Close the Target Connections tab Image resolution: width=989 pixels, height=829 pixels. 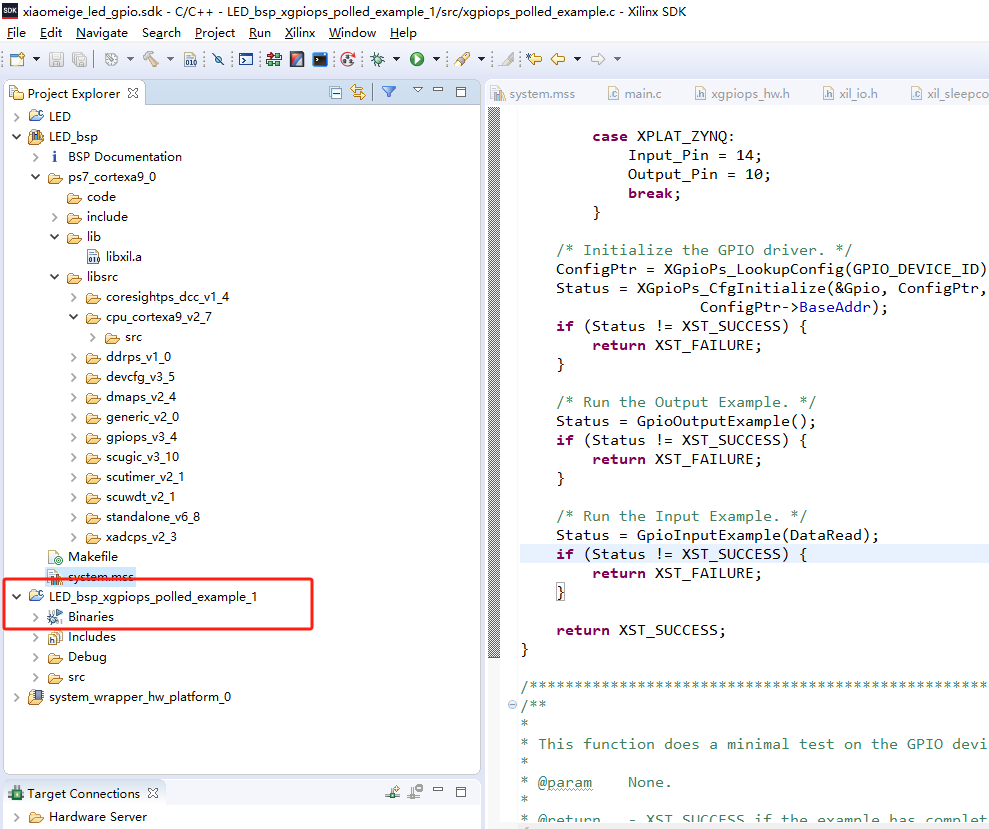153,793
